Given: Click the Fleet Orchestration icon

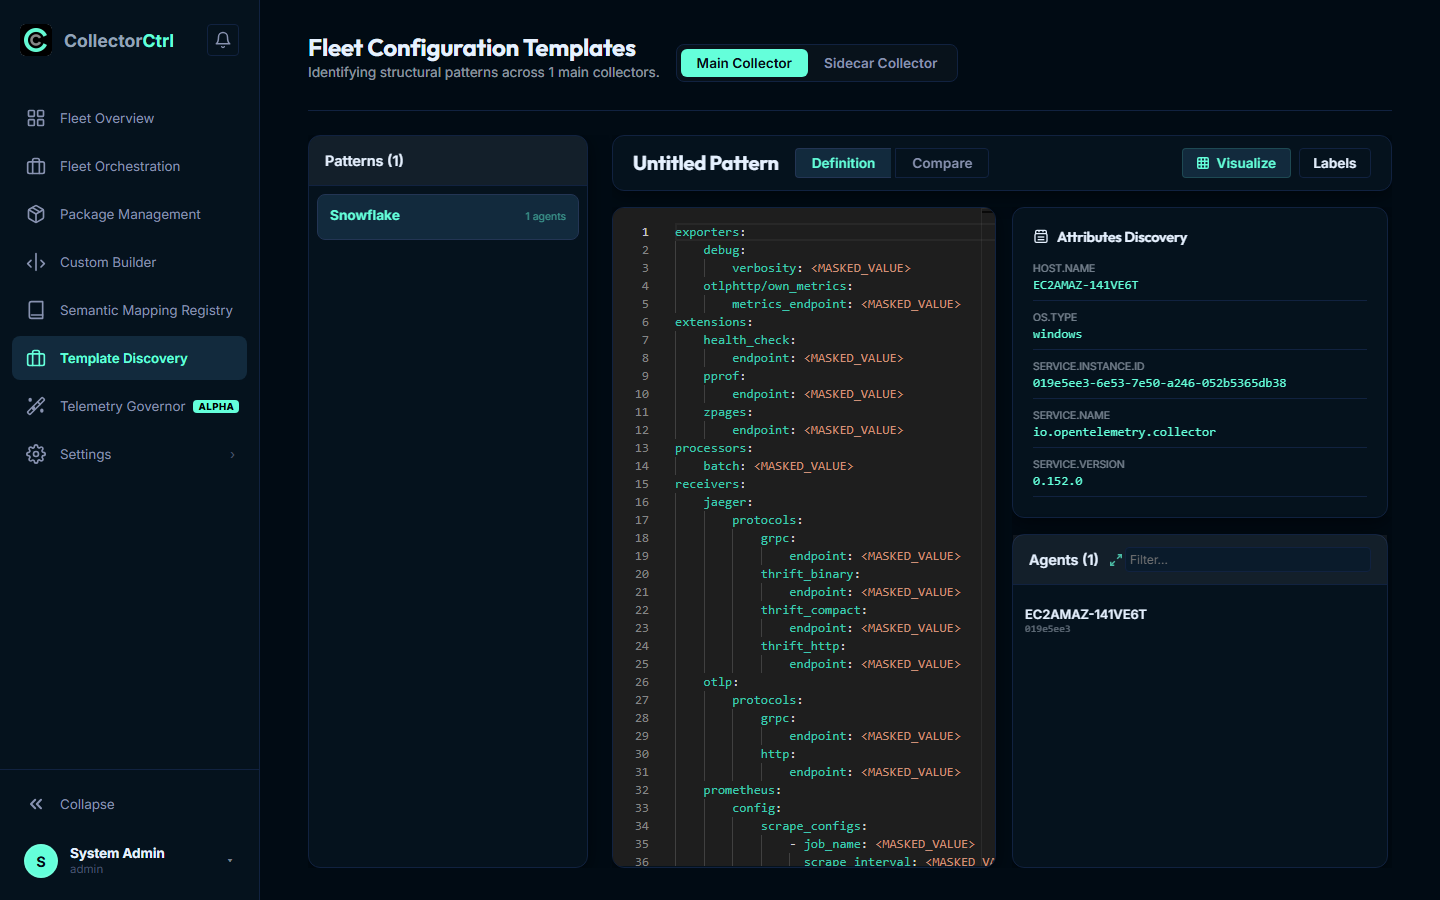Looking at the screenshot, I should (x=36, y=166).
